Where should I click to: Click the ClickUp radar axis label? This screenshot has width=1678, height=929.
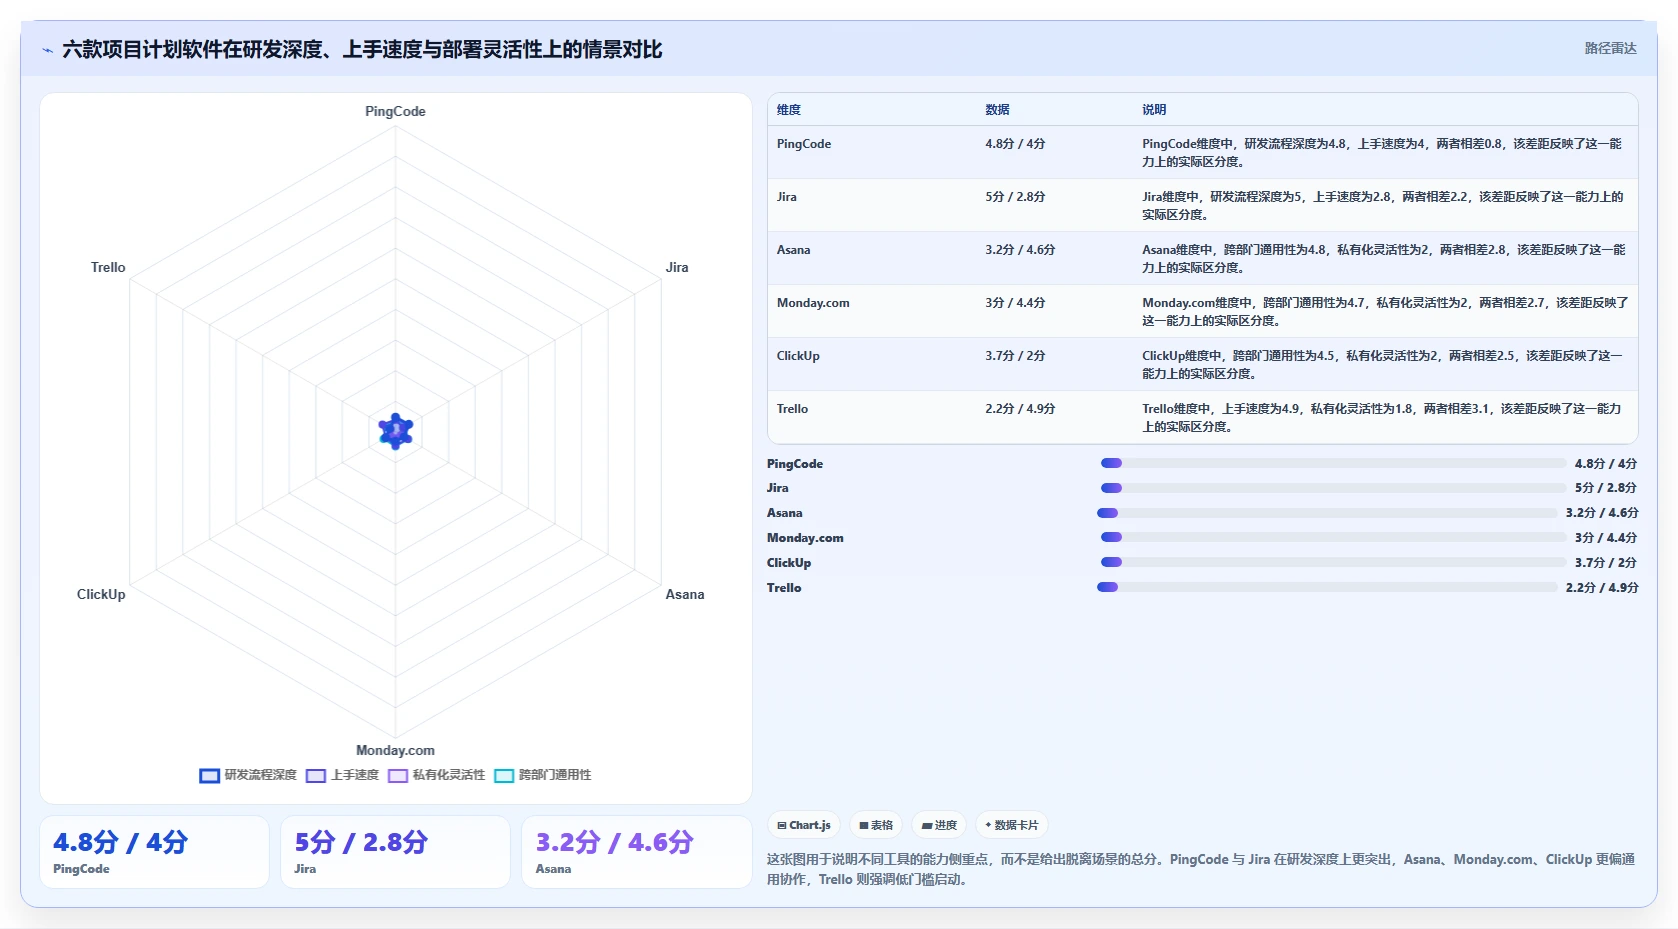[x=101, y=594]
